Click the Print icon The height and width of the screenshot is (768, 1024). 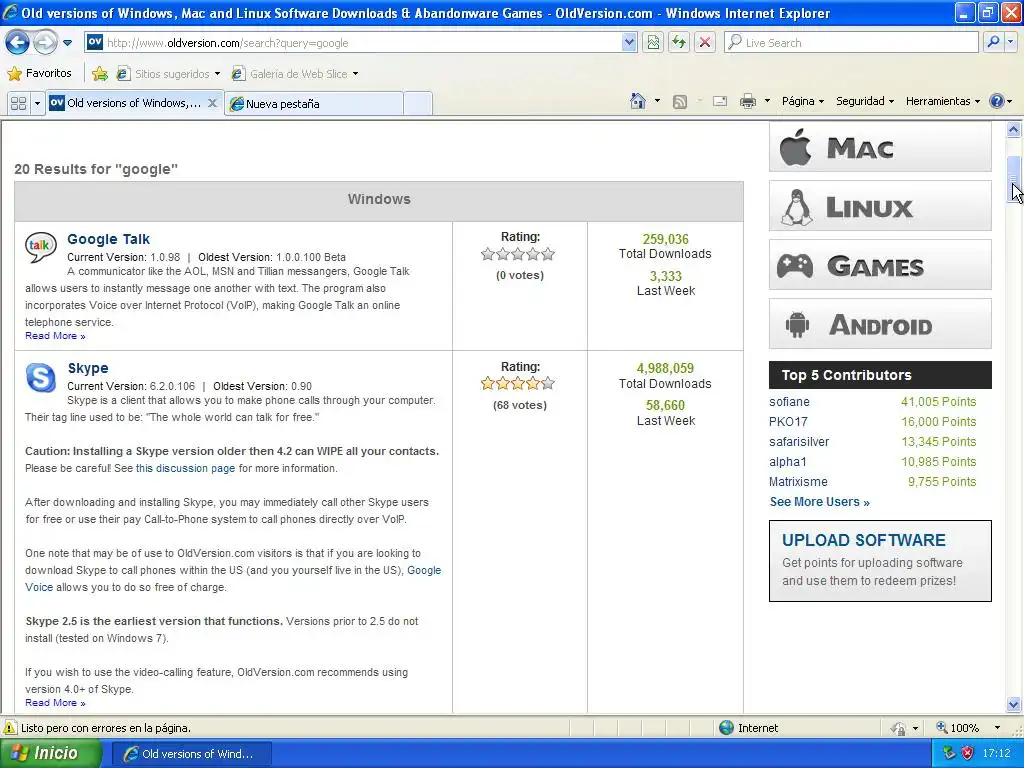[748, 101]
